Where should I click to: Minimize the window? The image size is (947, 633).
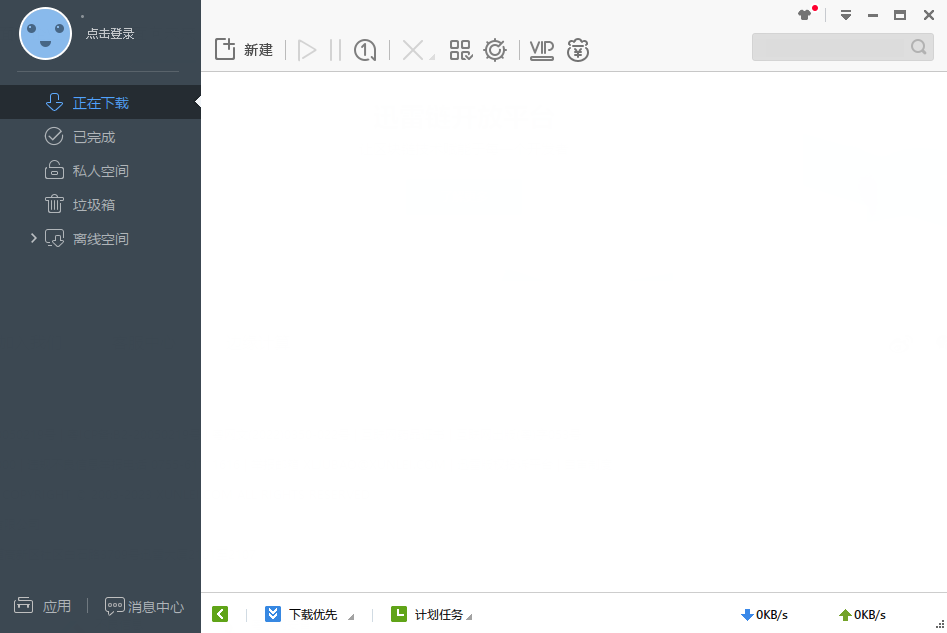pos(873,16)
